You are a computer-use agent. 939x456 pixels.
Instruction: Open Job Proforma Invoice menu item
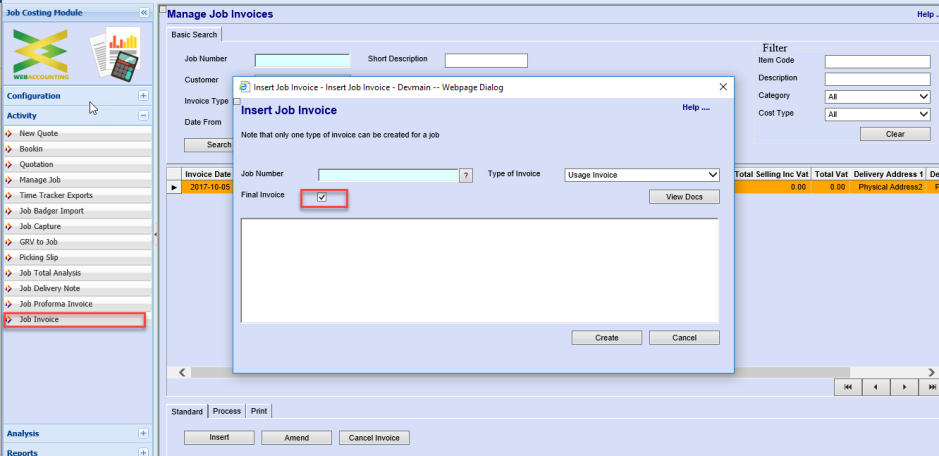click(55, 304)
